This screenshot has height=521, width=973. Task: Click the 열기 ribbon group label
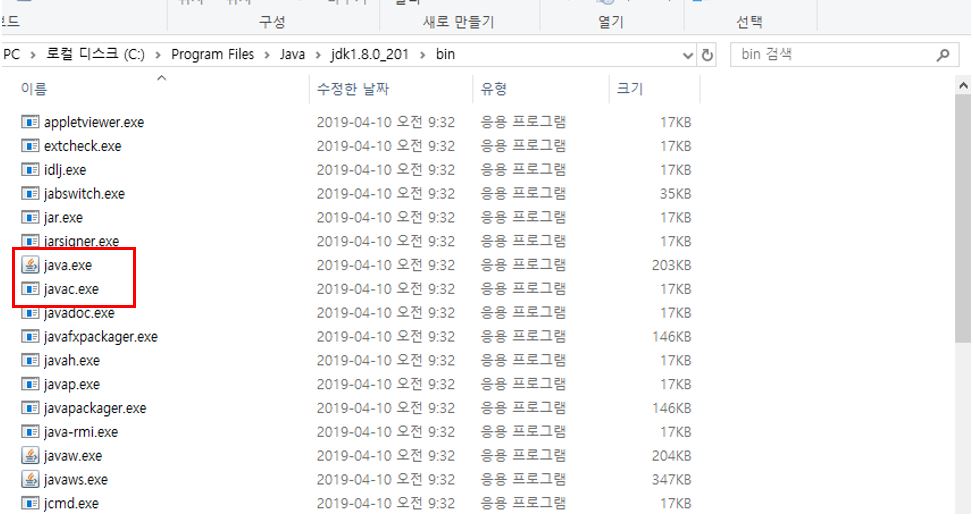coord(611,22)
